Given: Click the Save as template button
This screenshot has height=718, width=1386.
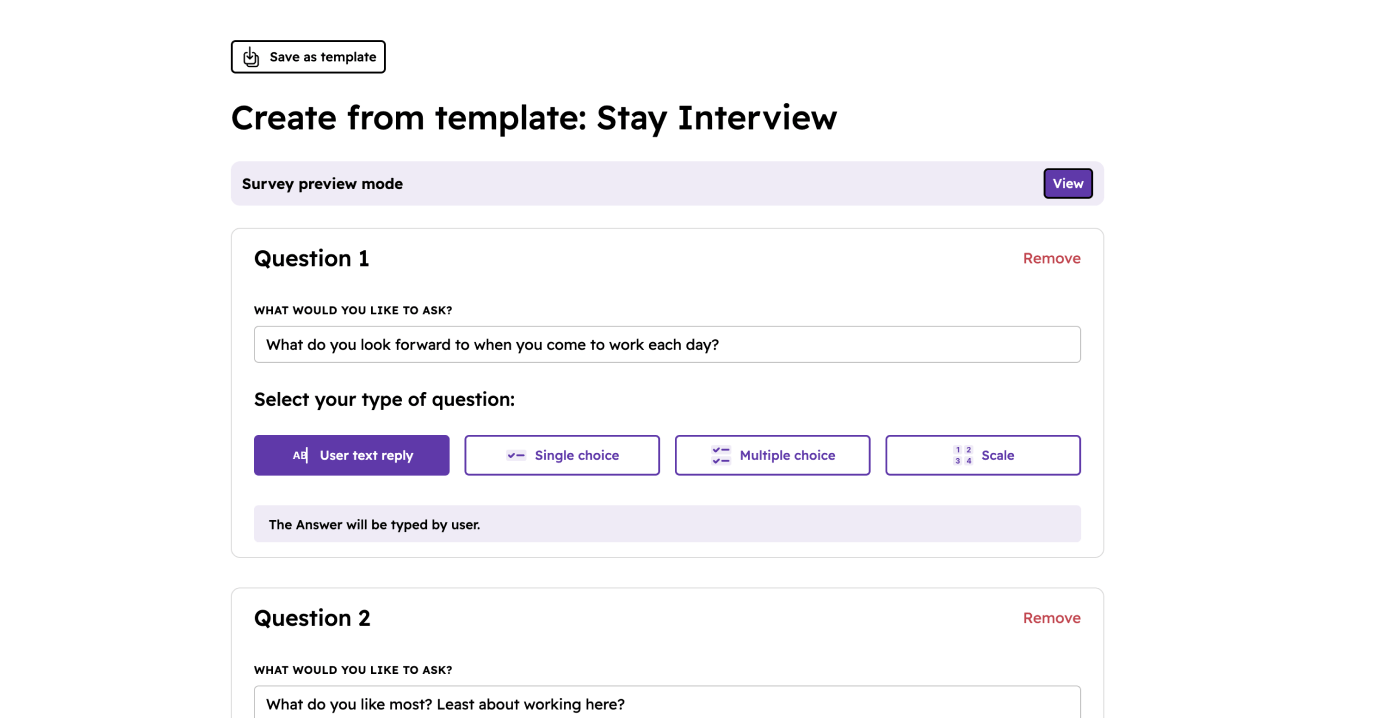Looking at the screenshot, I should click(308, 57).
